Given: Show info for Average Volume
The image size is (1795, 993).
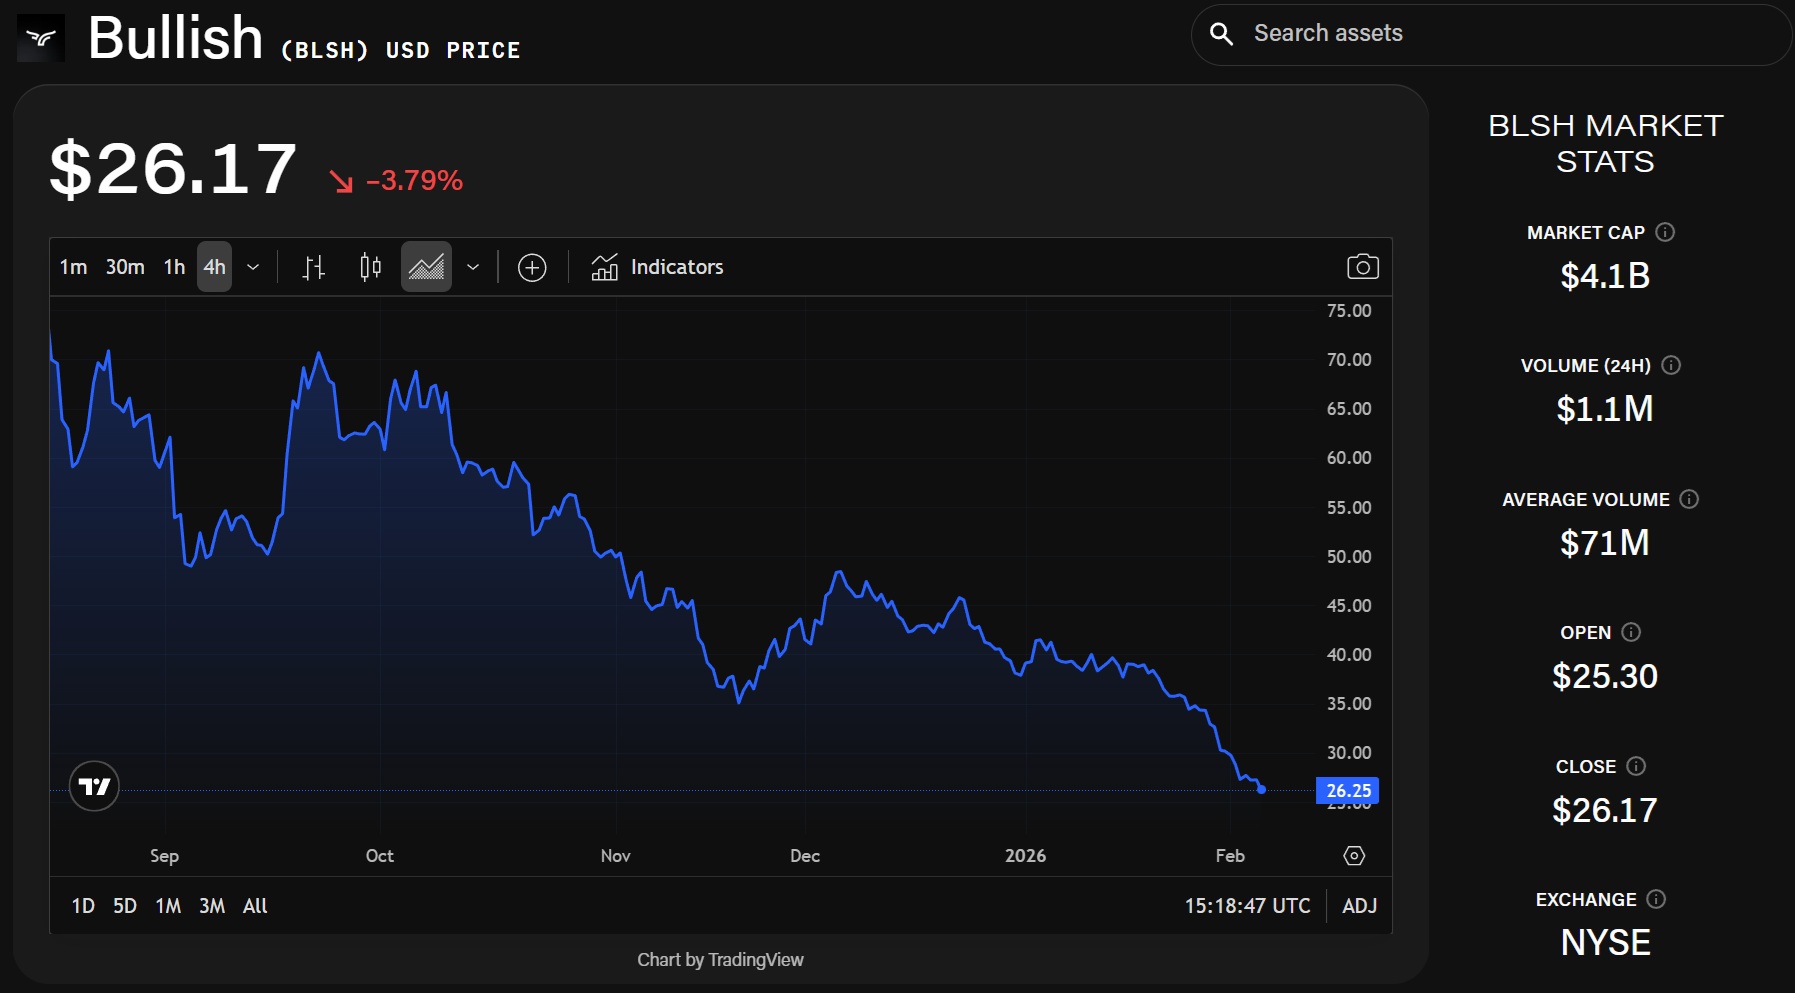Looking at the screenshot, I should coord(1689,499).
